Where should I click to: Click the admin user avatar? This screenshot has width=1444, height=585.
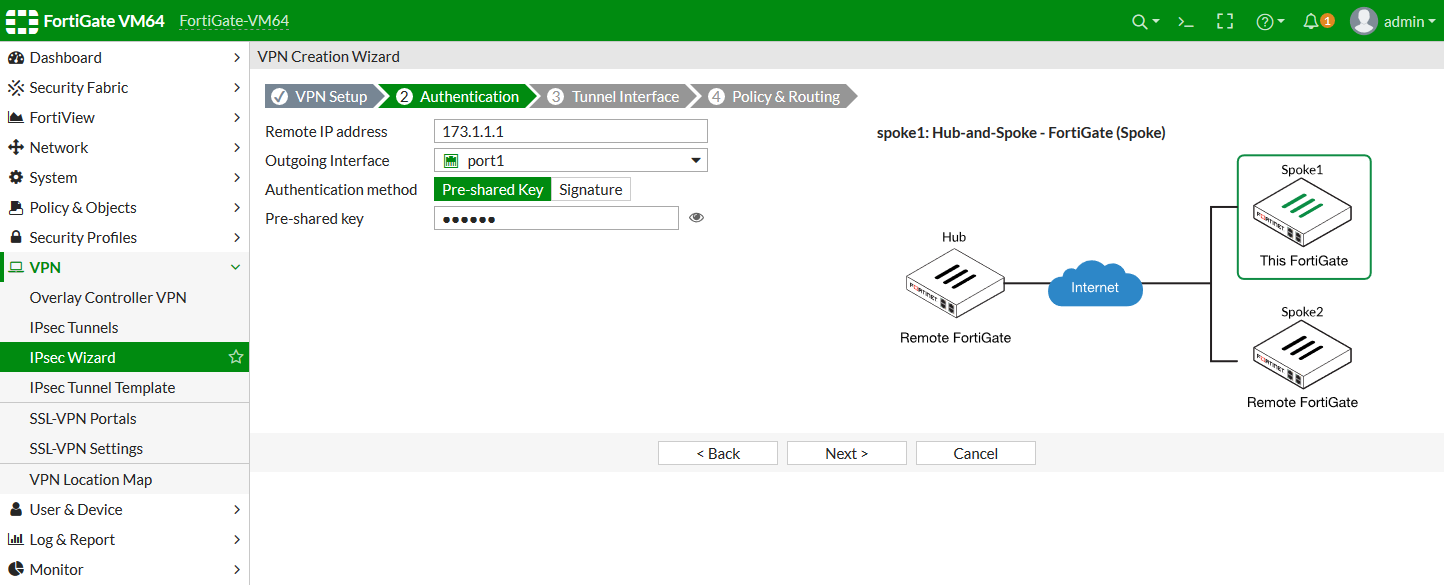1364,21
